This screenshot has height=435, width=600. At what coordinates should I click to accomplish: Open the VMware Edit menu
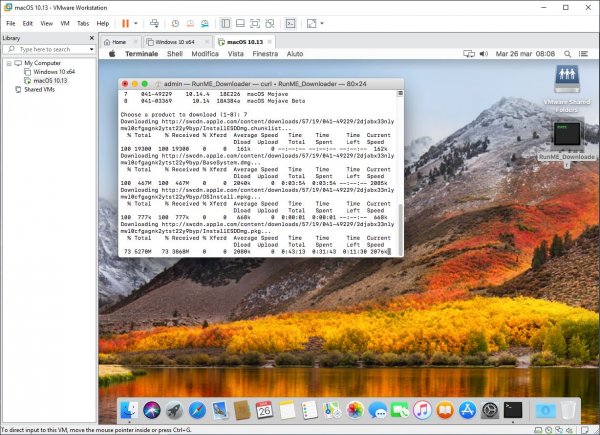pyautogui.click(x=28, y=24)
